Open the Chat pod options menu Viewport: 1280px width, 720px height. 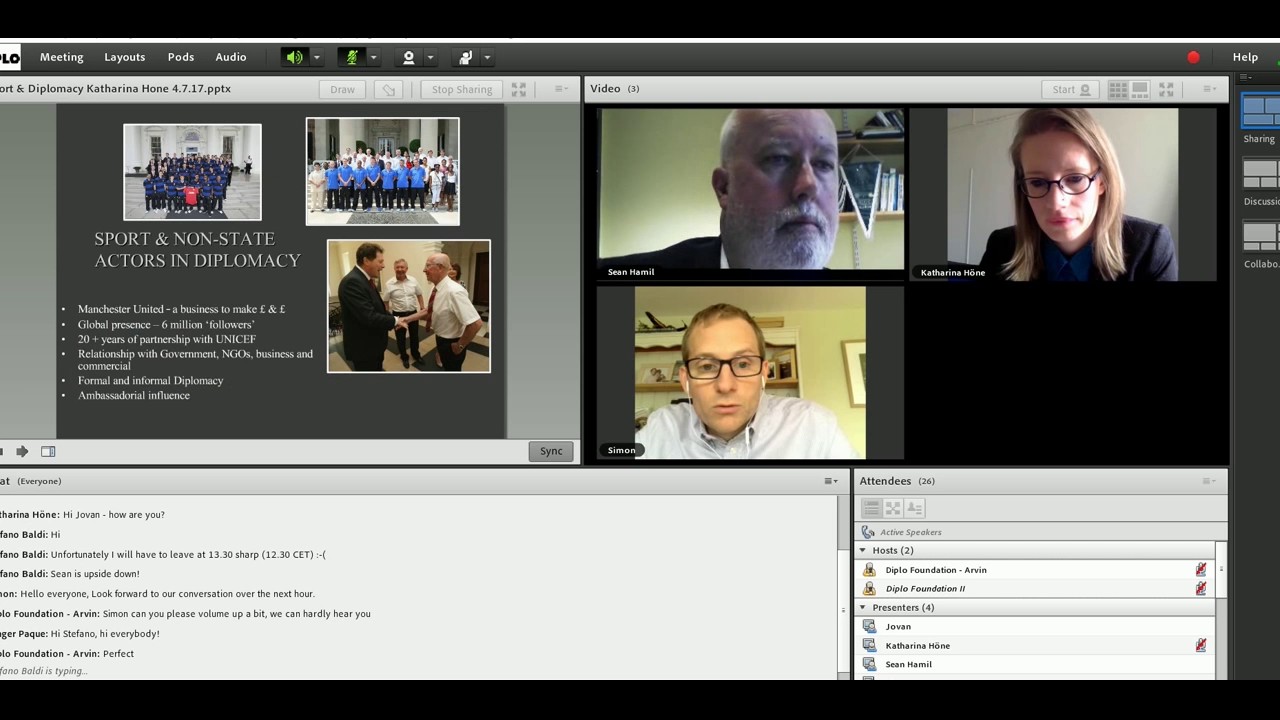point(830,481)
